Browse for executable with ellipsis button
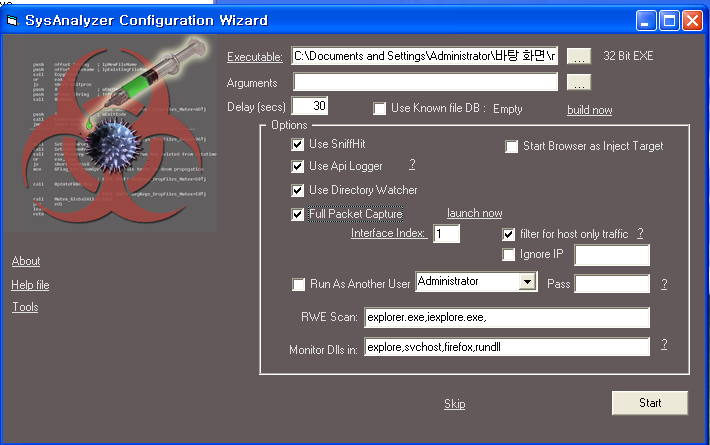Viewport: 710px width, 445px height. click(579, 56)
